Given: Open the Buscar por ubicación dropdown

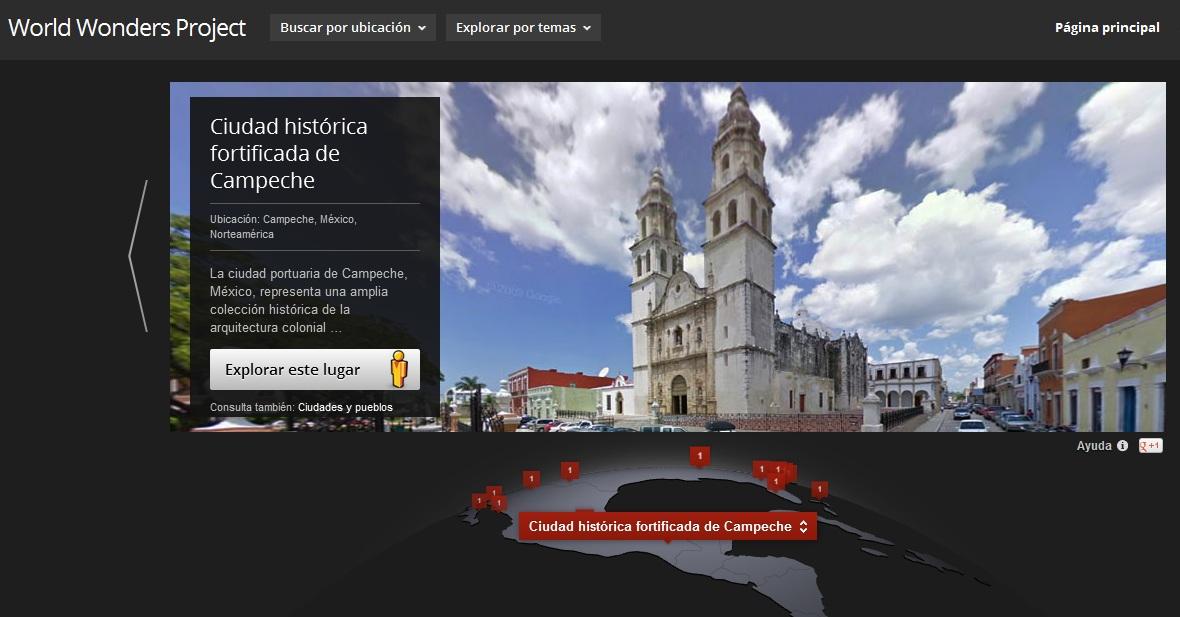Looking at the screenshot, I should (353, 28).
